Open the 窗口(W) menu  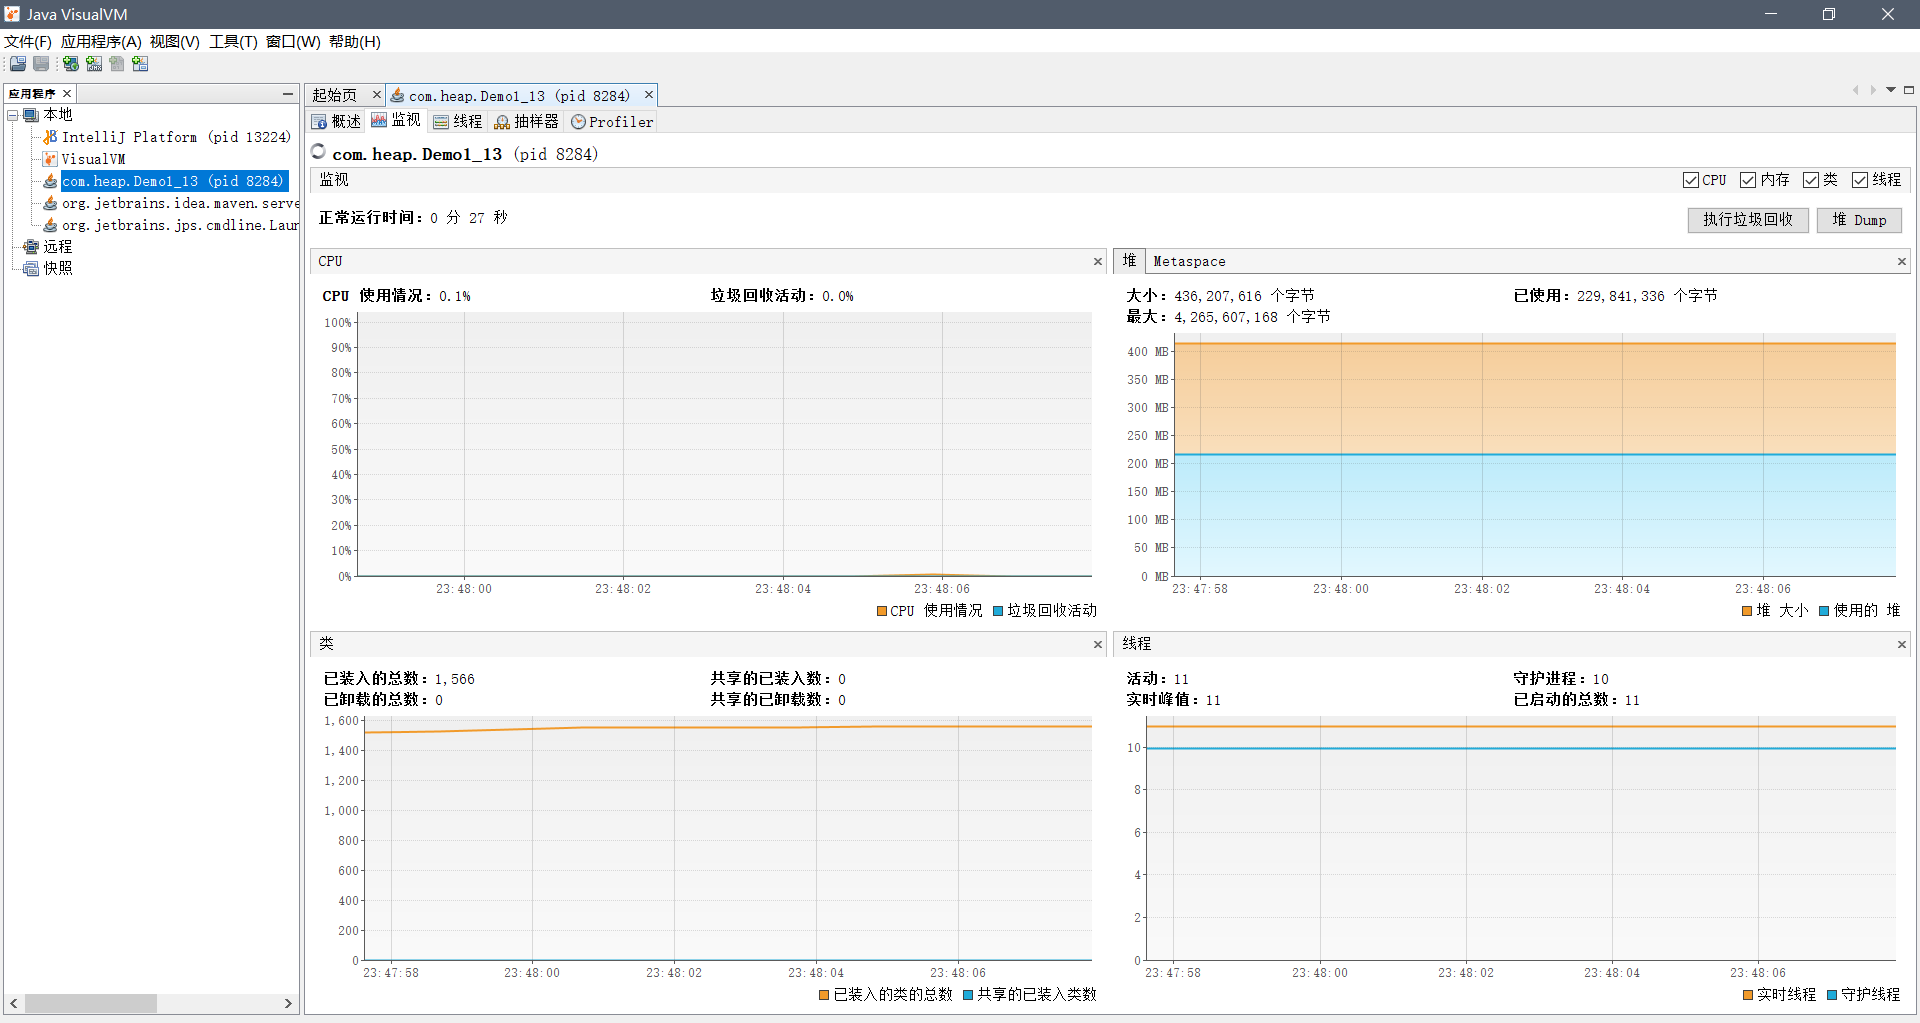point(293,42)
